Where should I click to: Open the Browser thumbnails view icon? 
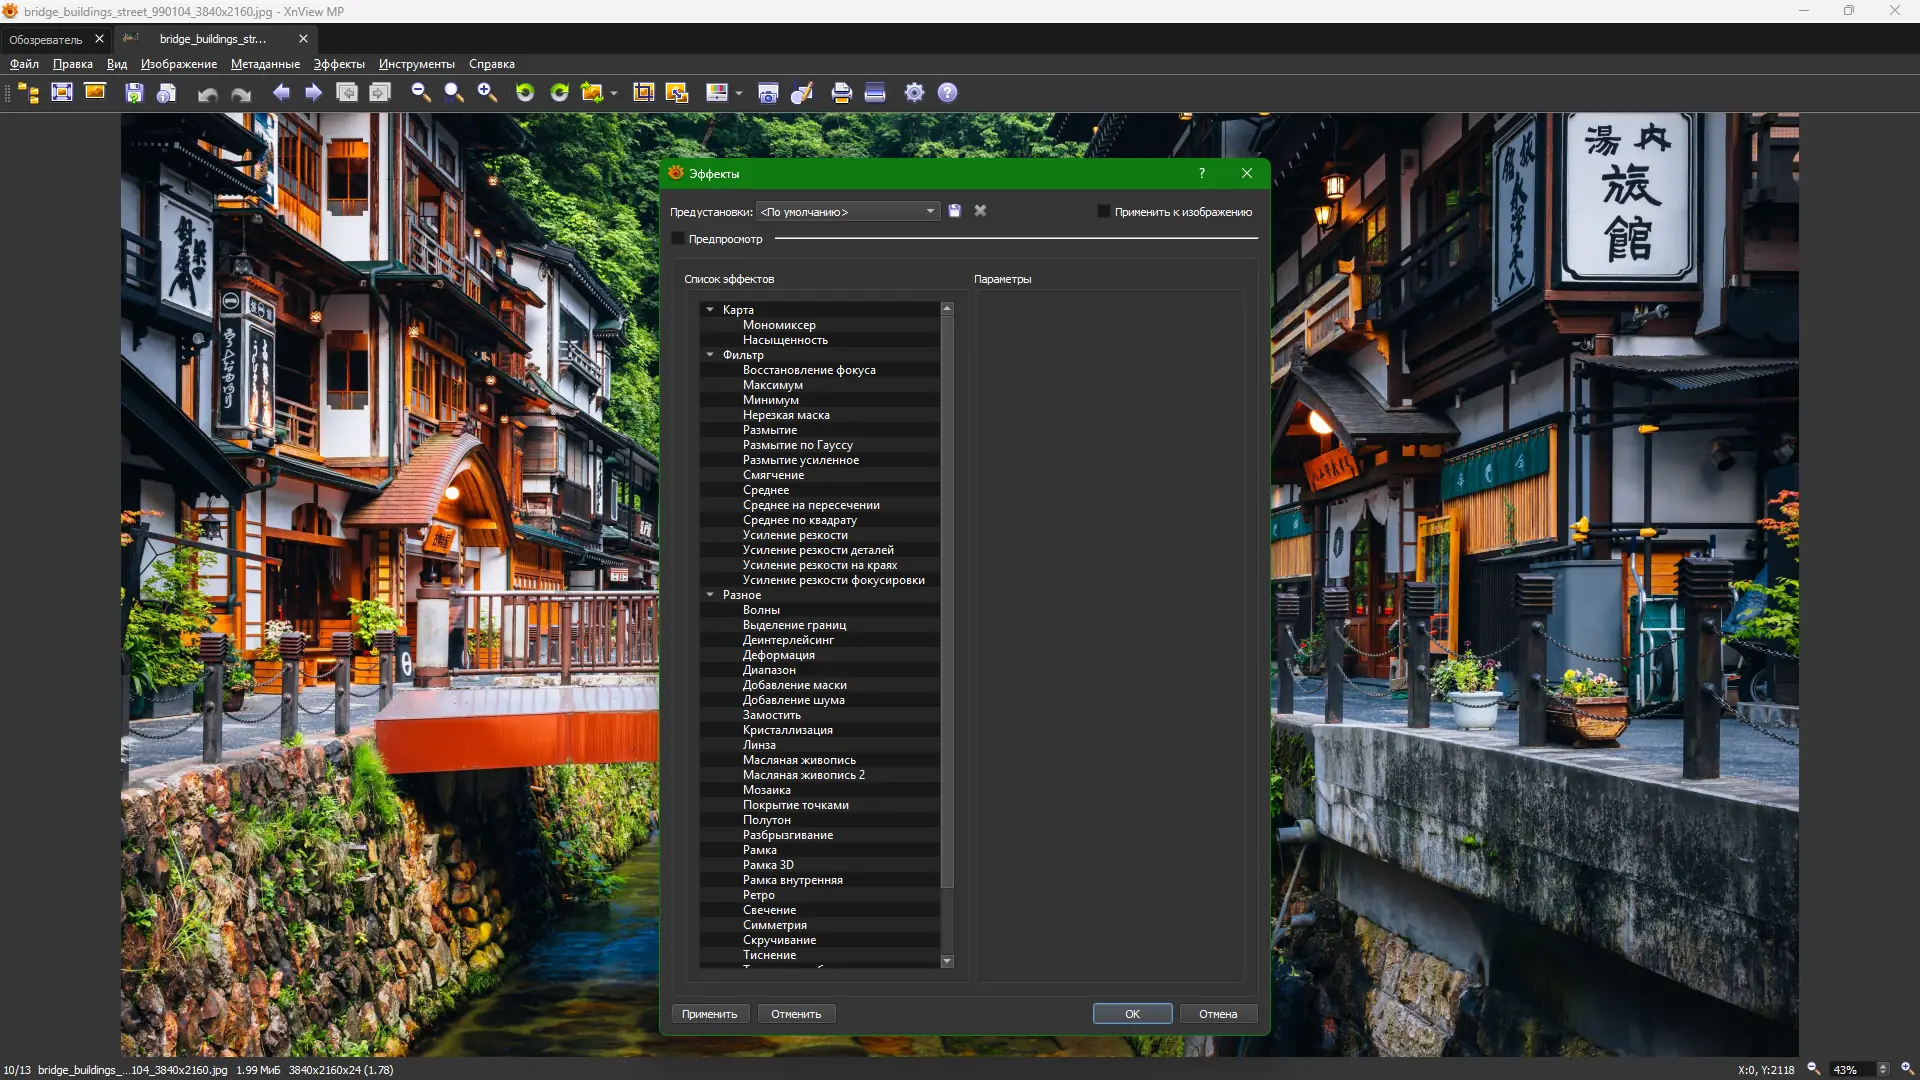pos(27,92)
